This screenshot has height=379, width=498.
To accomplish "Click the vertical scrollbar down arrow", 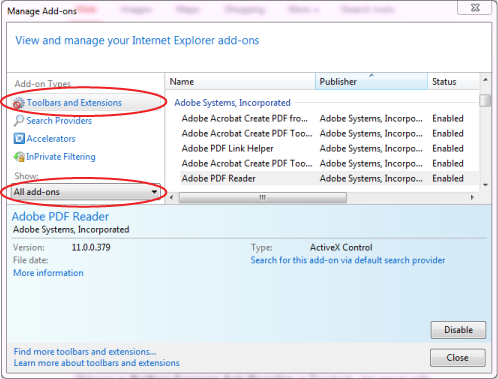I will (x=485, y=185).
